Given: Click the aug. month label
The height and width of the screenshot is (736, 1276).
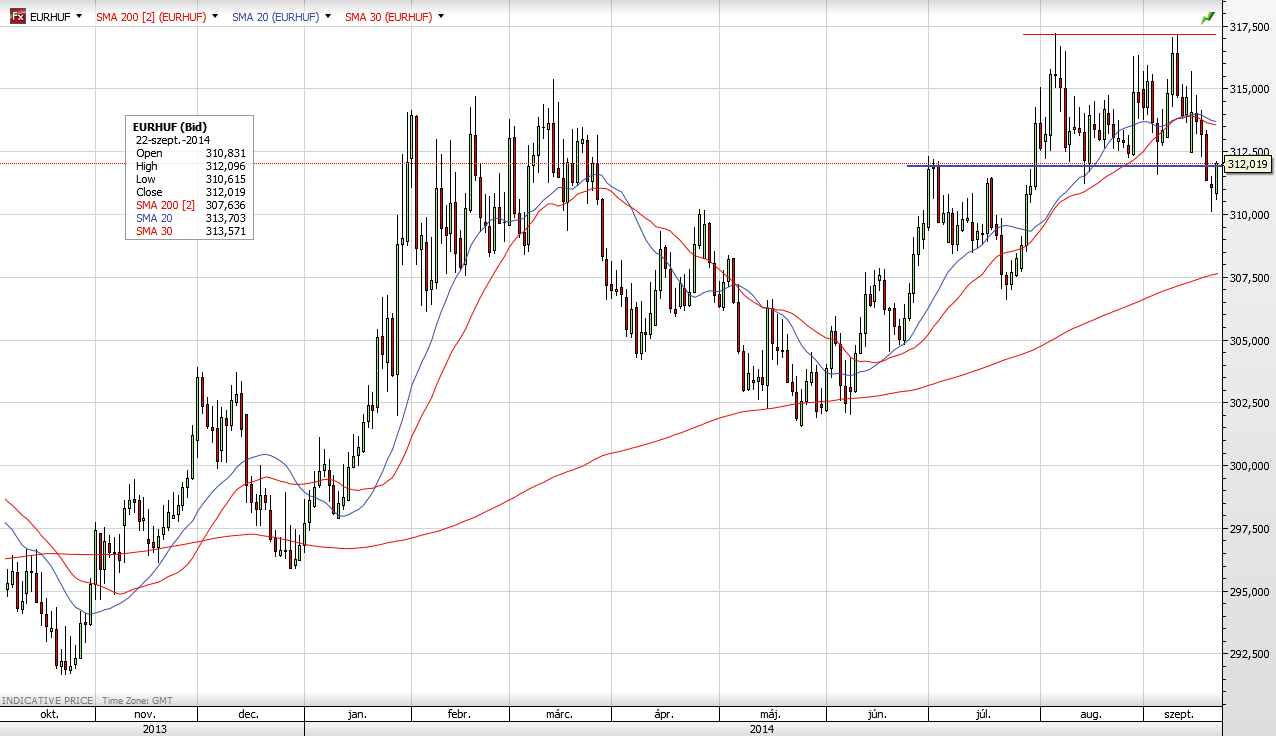Looking at the screenshot, I should pyautogui.click(x=1091, y=714).
